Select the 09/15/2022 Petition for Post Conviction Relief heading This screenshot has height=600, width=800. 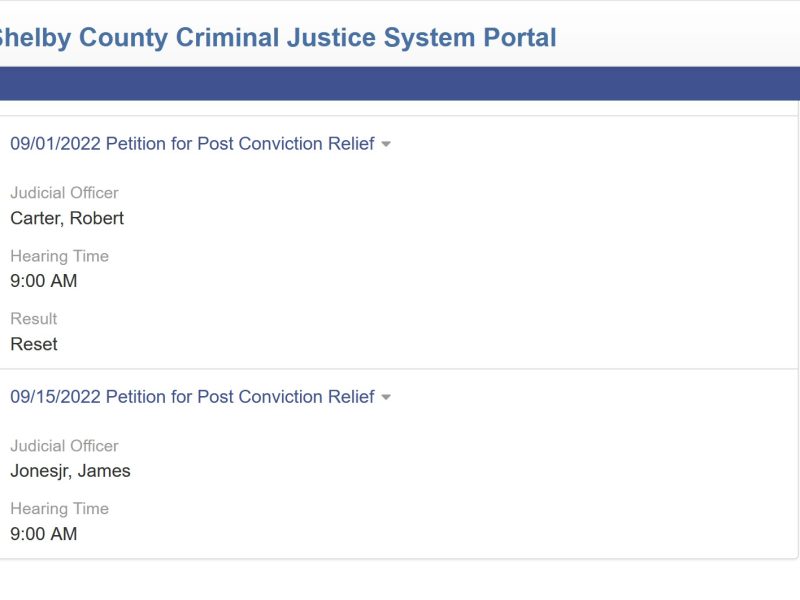[192, 397]
